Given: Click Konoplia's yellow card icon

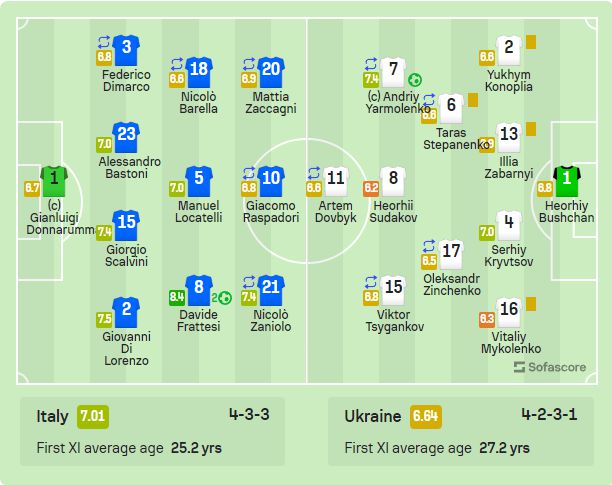Looking at the screenshot, I should click(531, 42).
